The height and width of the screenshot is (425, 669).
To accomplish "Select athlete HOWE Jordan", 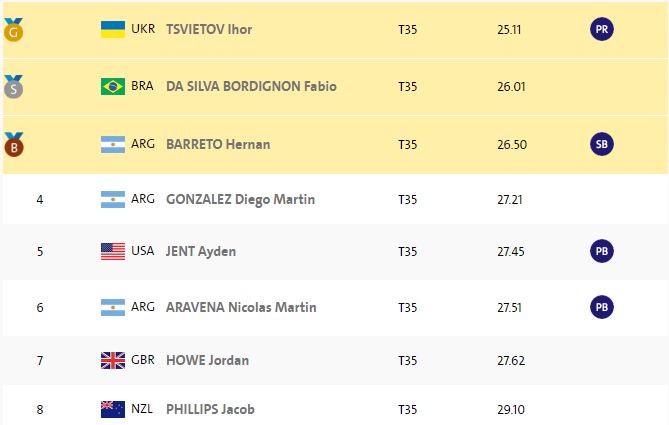I will point(207,360).
